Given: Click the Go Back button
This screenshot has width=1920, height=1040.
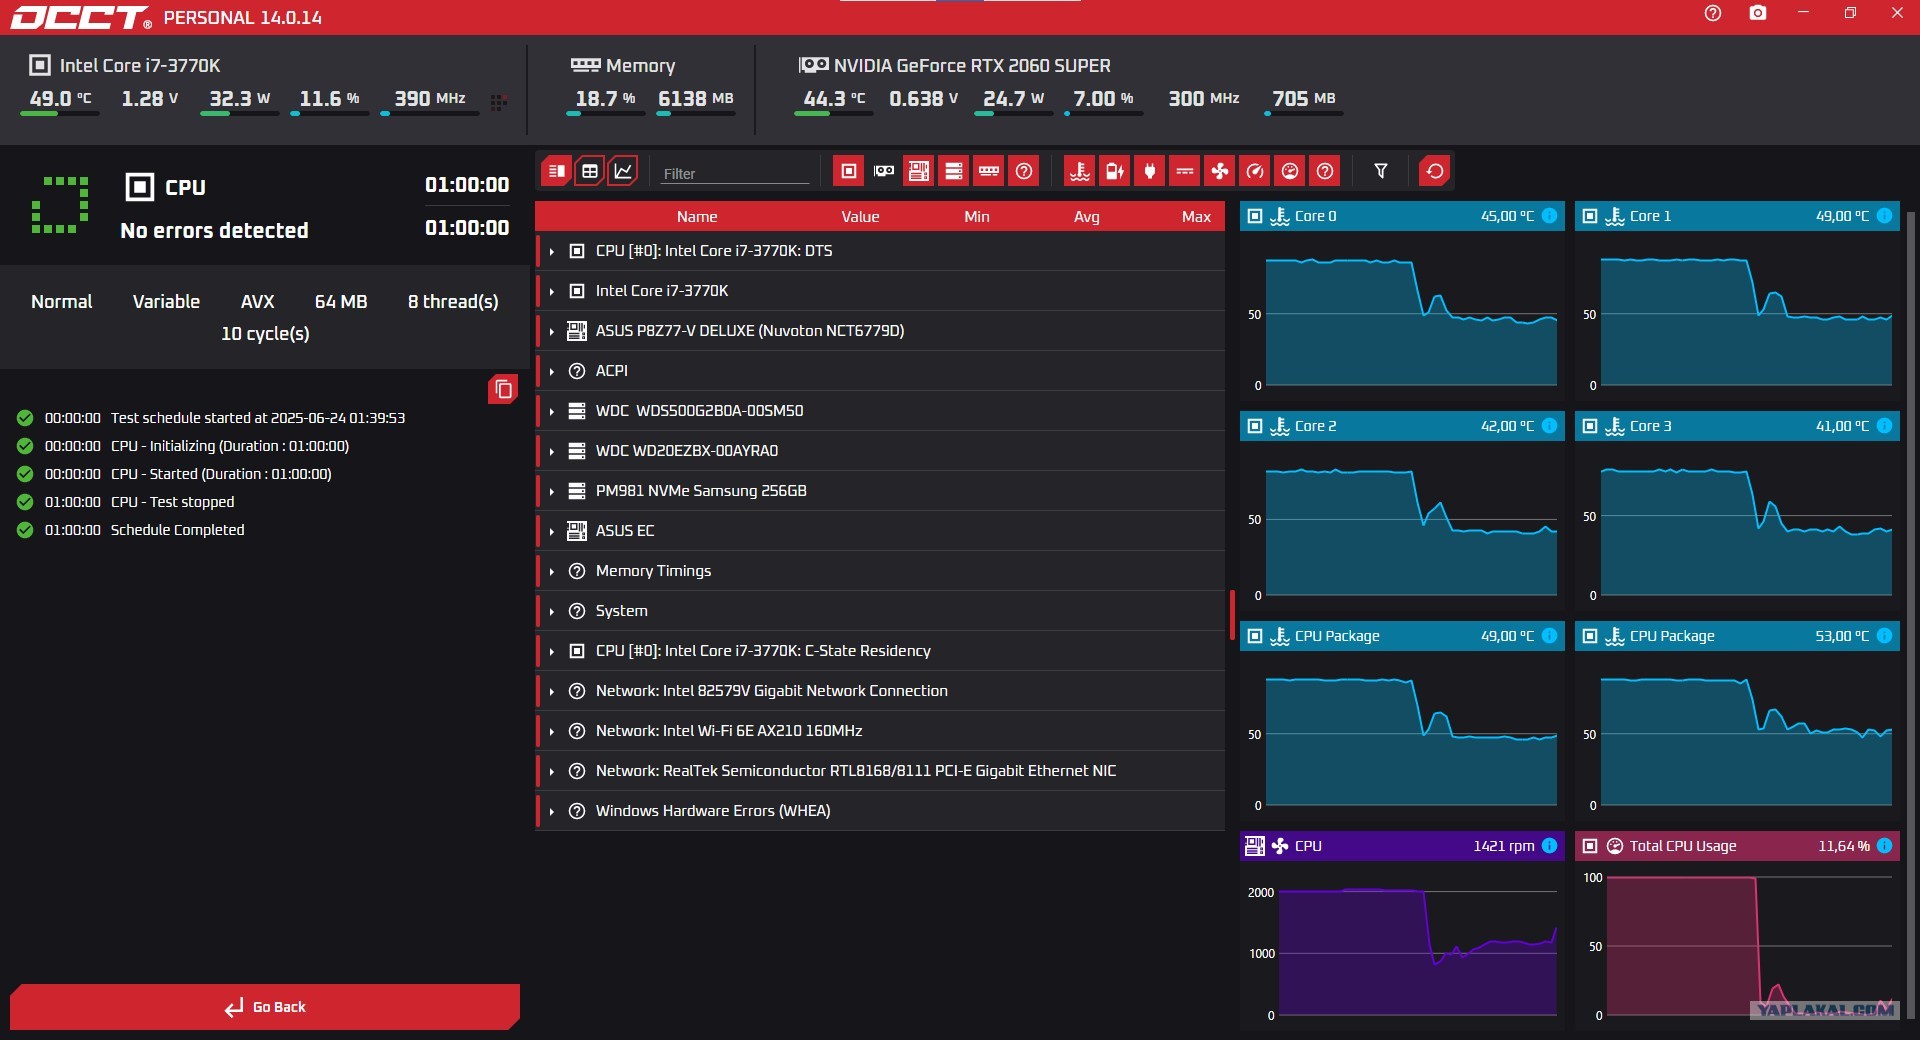Looking at the screenshot, I should click(265, 1007).
